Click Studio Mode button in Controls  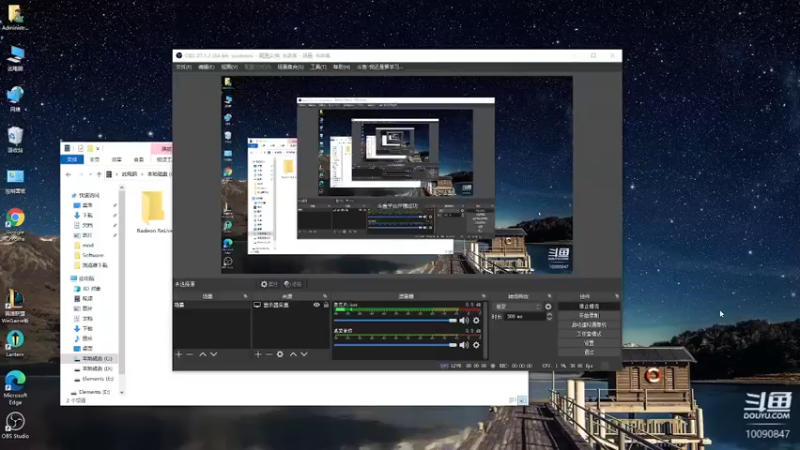[x=589, y=334]
